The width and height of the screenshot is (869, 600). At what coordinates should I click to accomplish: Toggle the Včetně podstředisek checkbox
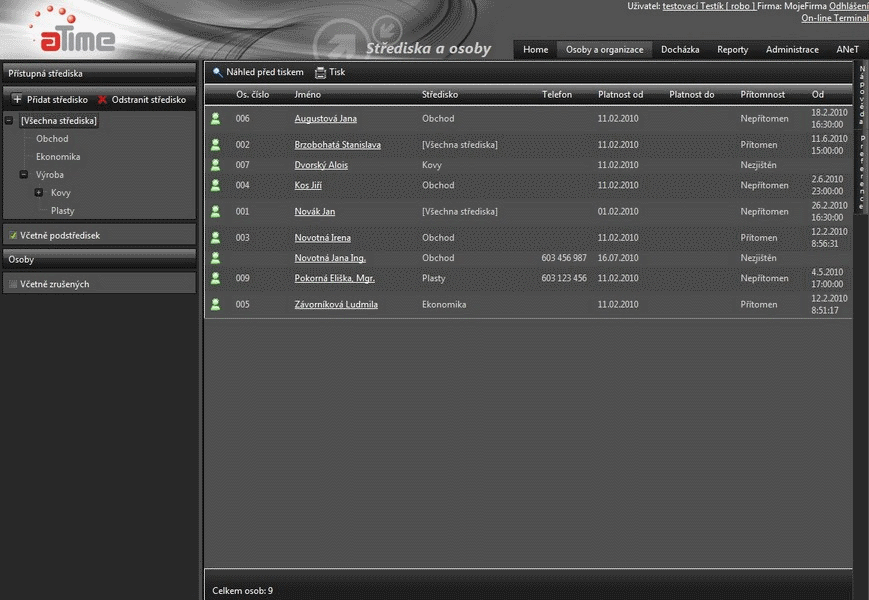coord(13,235)
